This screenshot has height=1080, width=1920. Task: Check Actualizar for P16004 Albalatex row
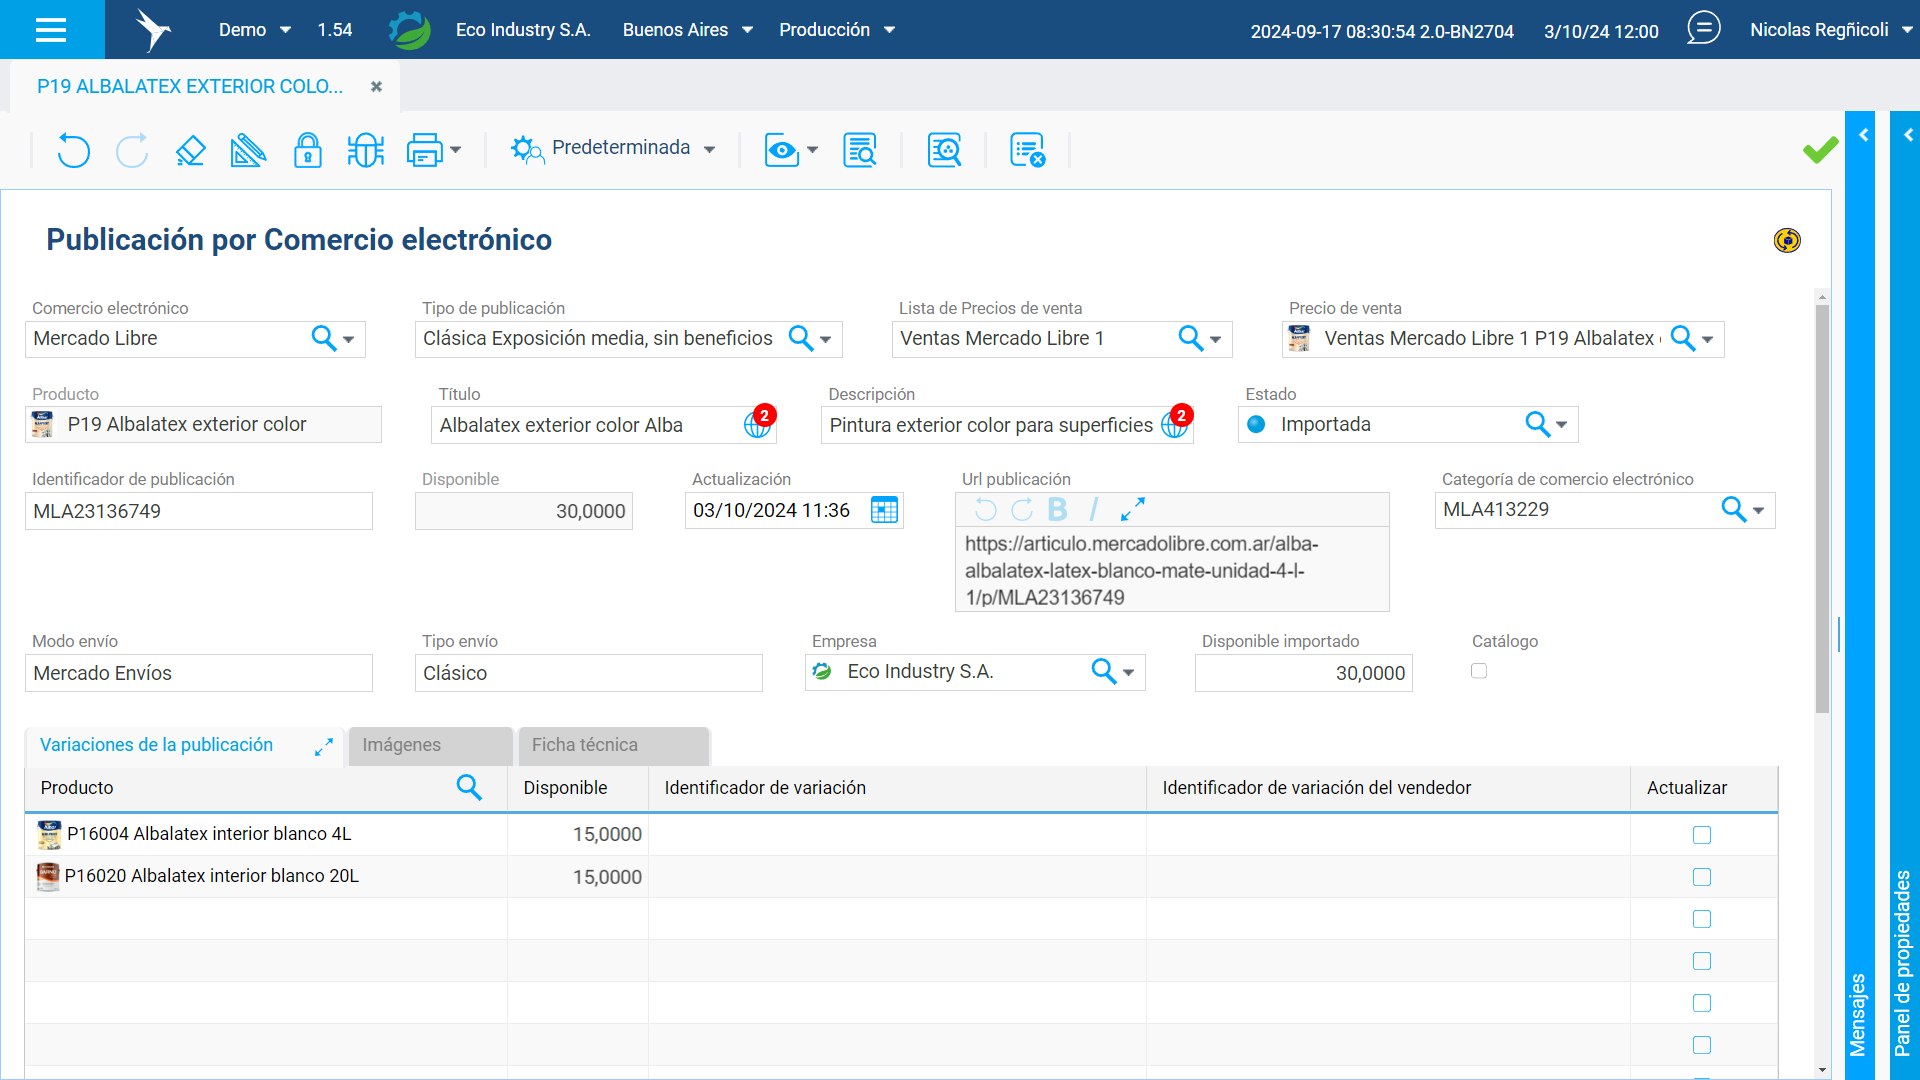pyautogui.click(x=1702, y=835)
